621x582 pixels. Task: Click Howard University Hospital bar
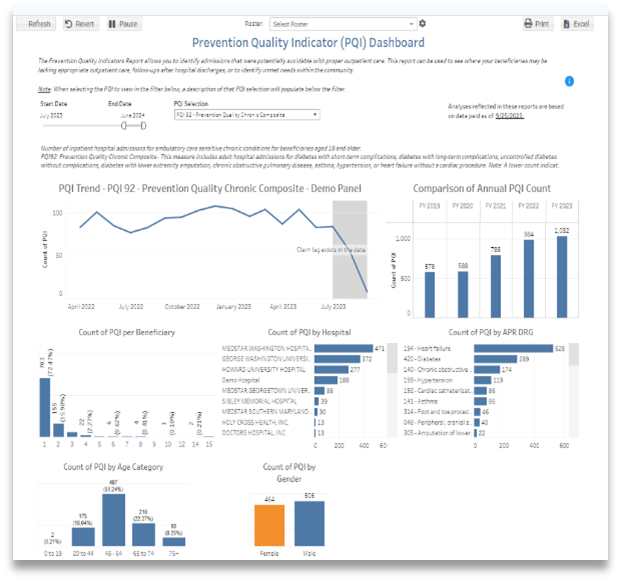(x=329, y=370)
